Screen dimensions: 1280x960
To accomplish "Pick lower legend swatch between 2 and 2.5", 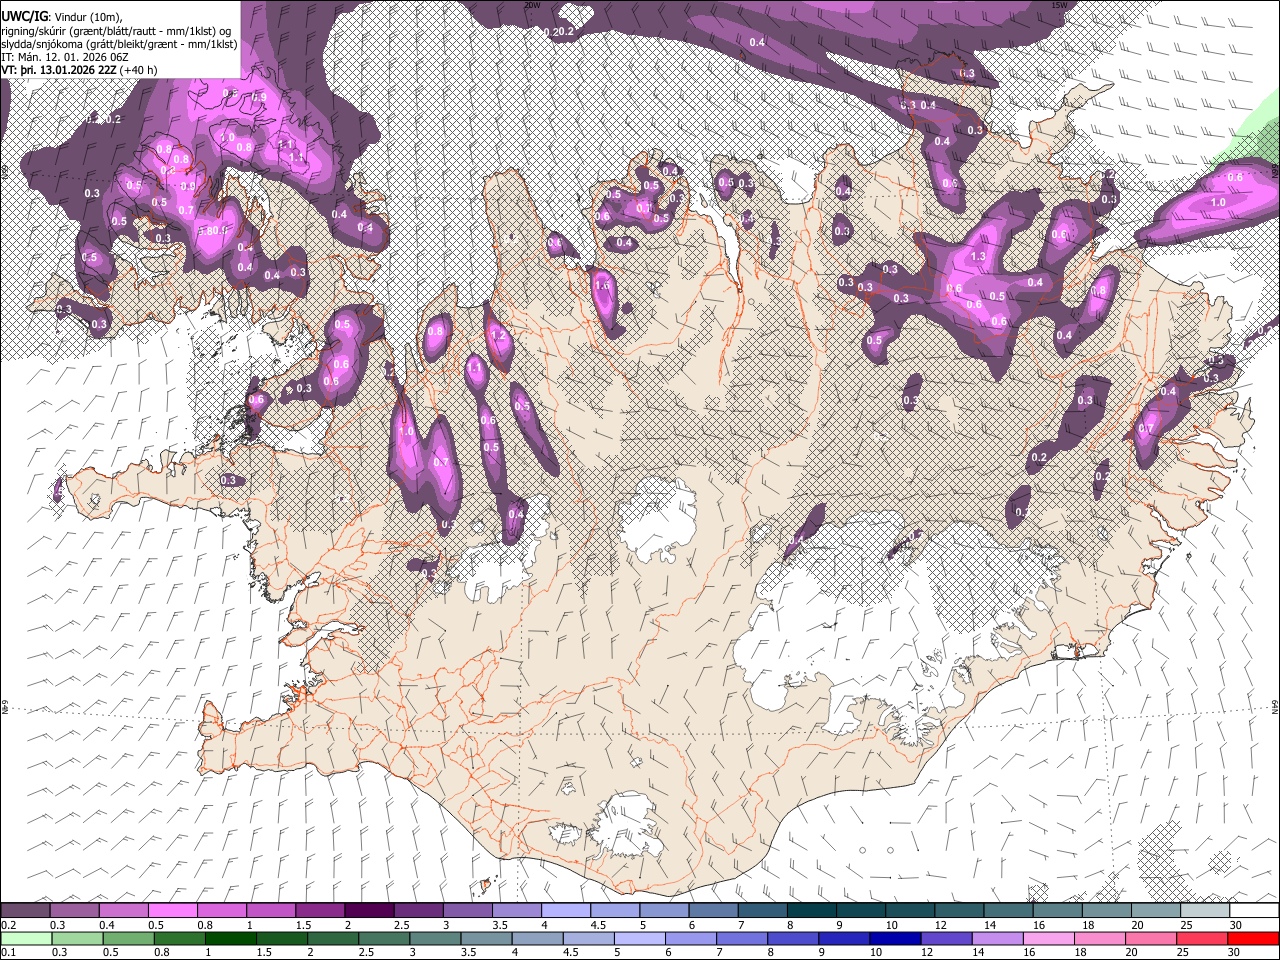I will [332, 938].
